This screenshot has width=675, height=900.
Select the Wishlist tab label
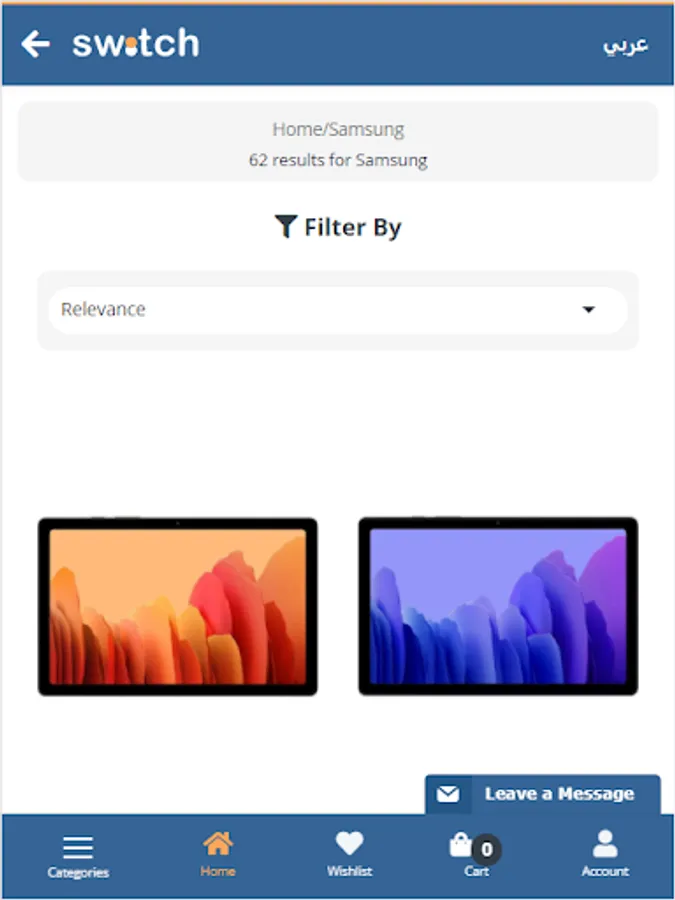[350, 871]
